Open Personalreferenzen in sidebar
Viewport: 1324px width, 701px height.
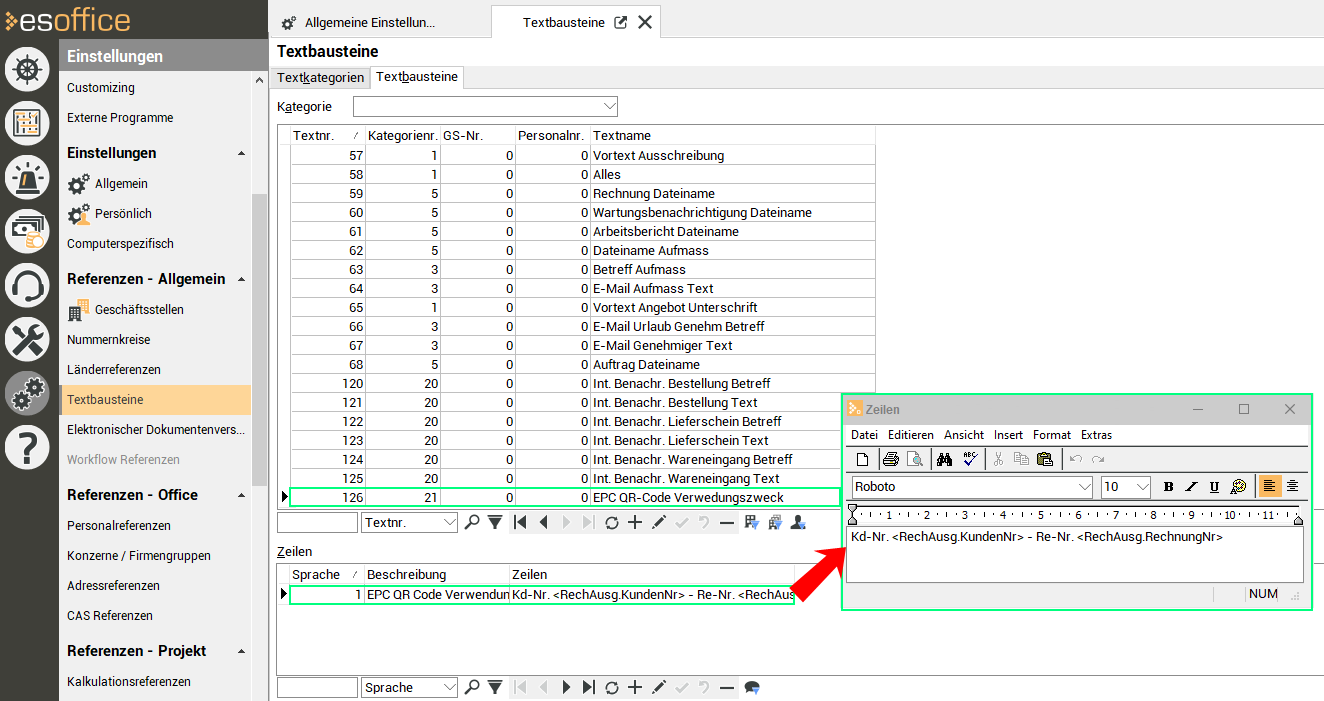[x=119, y=526]
